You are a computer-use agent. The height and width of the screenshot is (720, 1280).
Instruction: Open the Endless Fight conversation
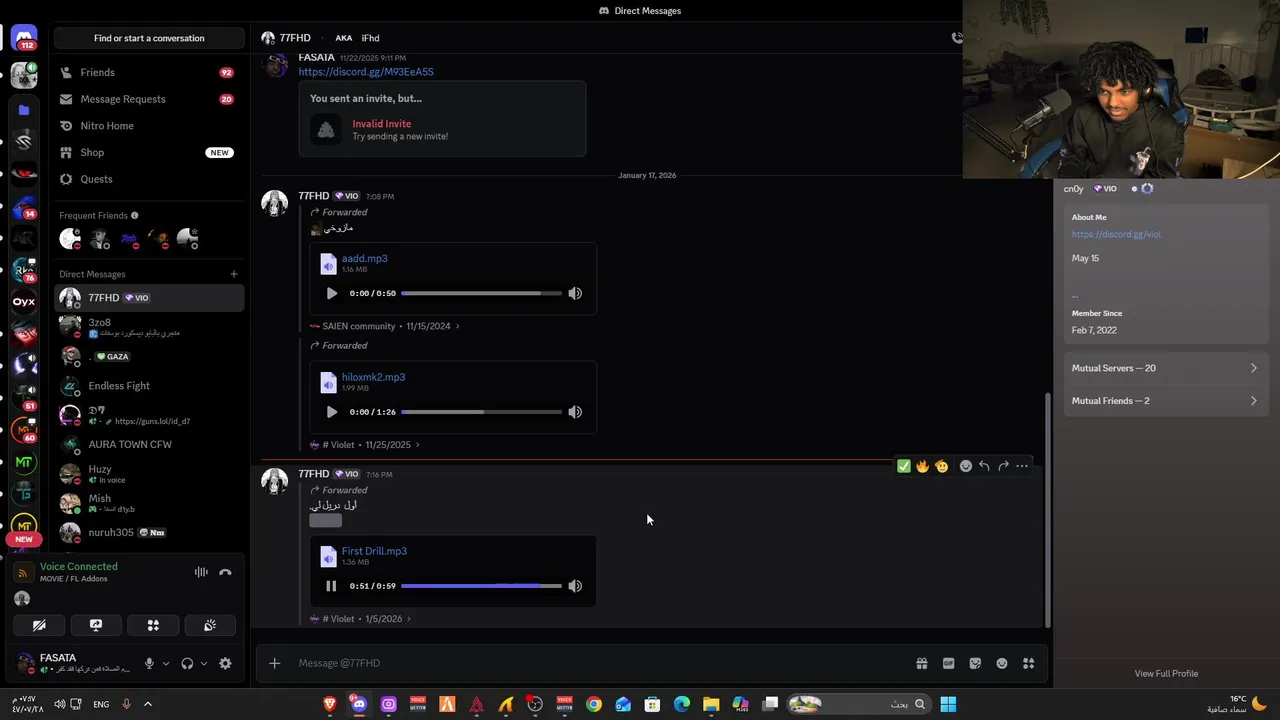pyautogui.click(x=149, y=386)
